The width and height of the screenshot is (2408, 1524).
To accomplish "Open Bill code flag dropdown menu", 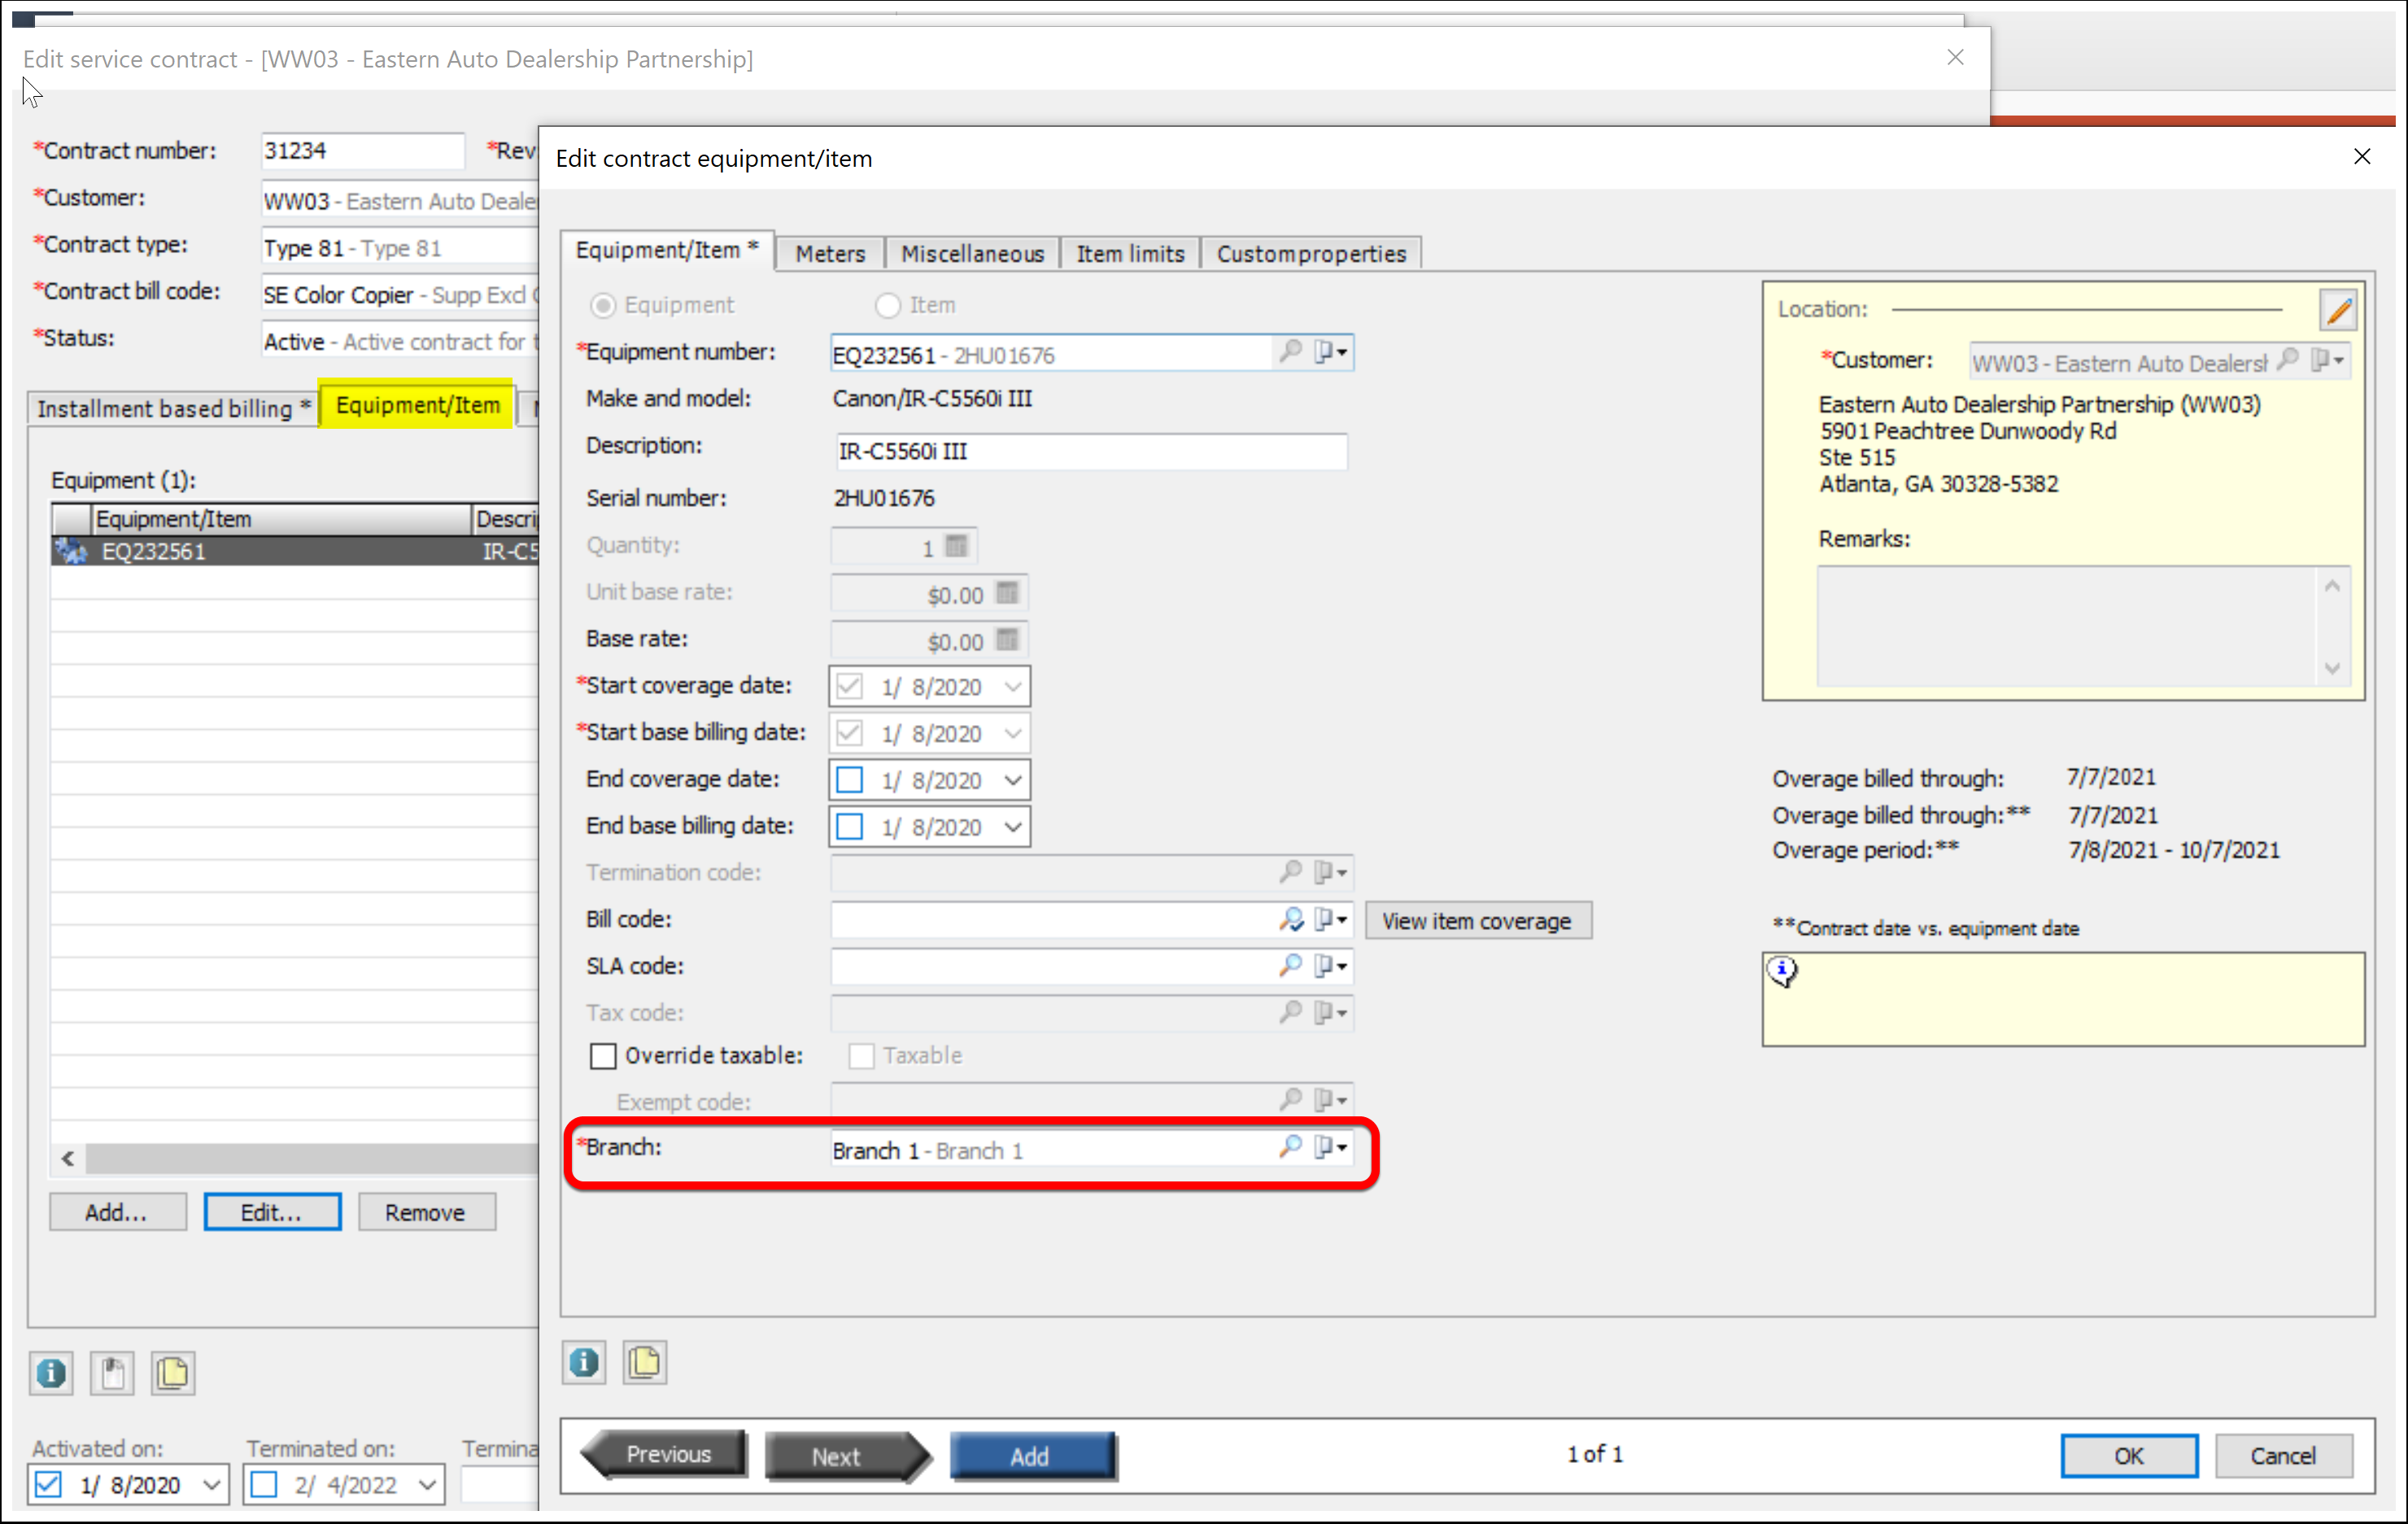I will 1331,919.
